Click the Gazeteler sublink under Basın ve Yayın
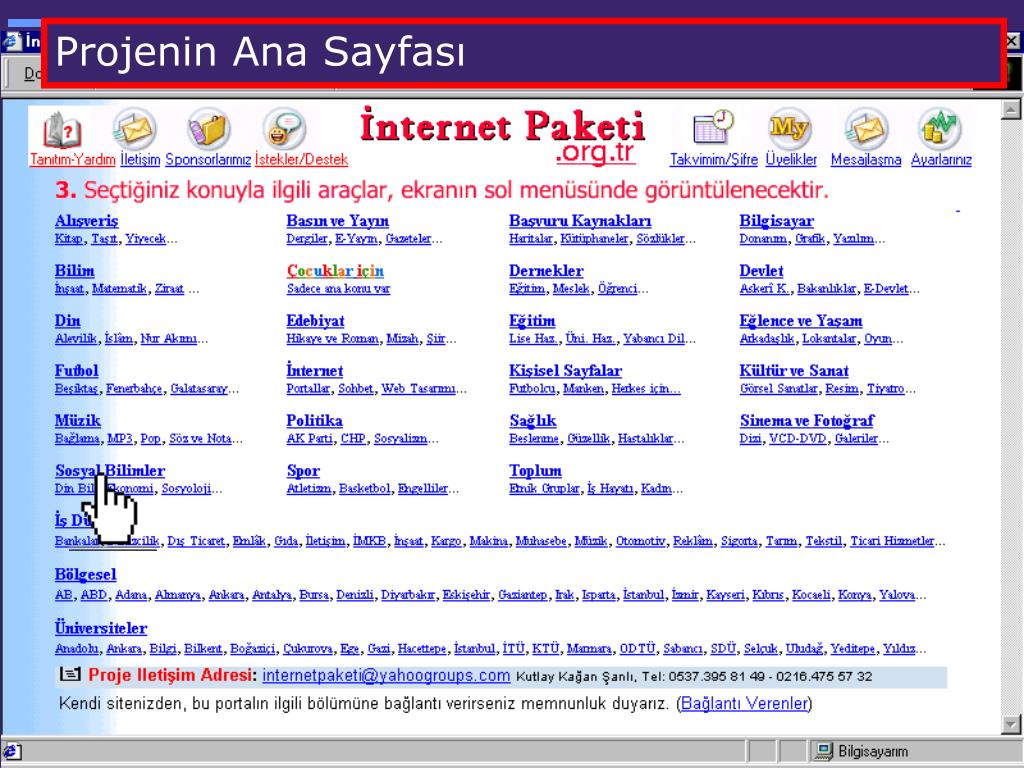This screenshot has width=1024, height=768. coord(408,238)
